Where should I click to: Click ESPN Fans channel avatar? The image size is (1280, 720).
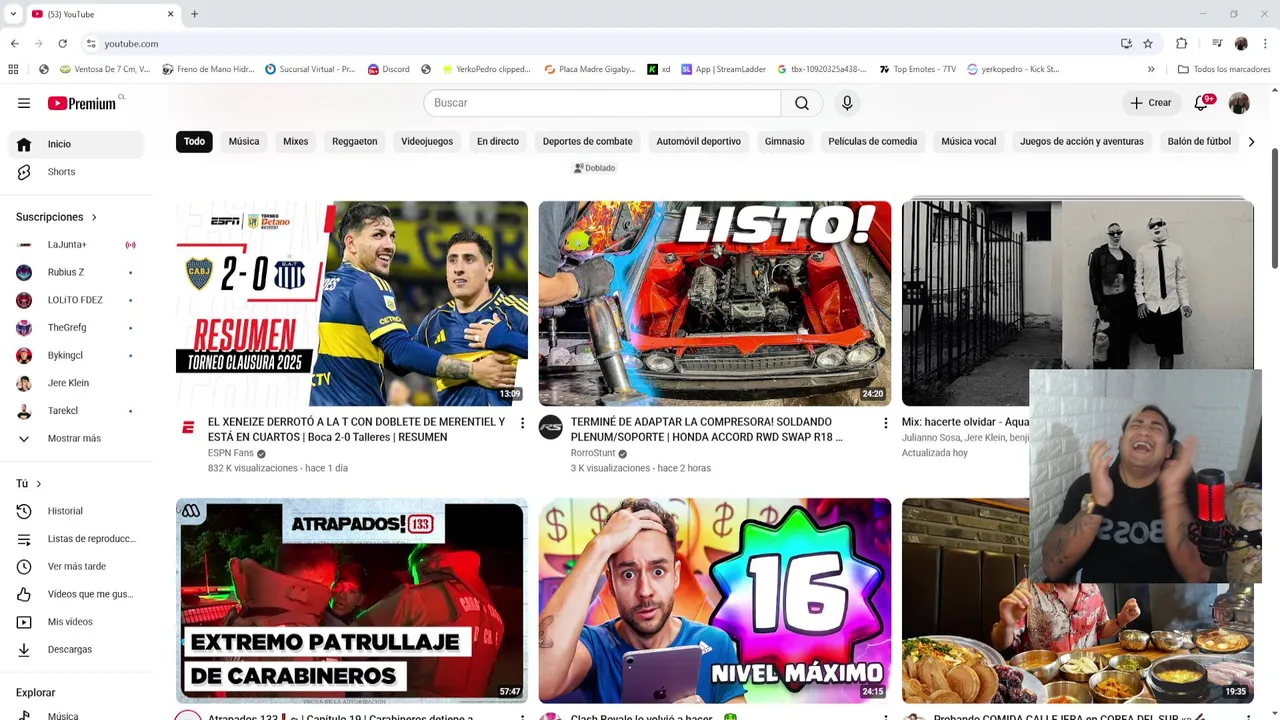tap(188, 428)
